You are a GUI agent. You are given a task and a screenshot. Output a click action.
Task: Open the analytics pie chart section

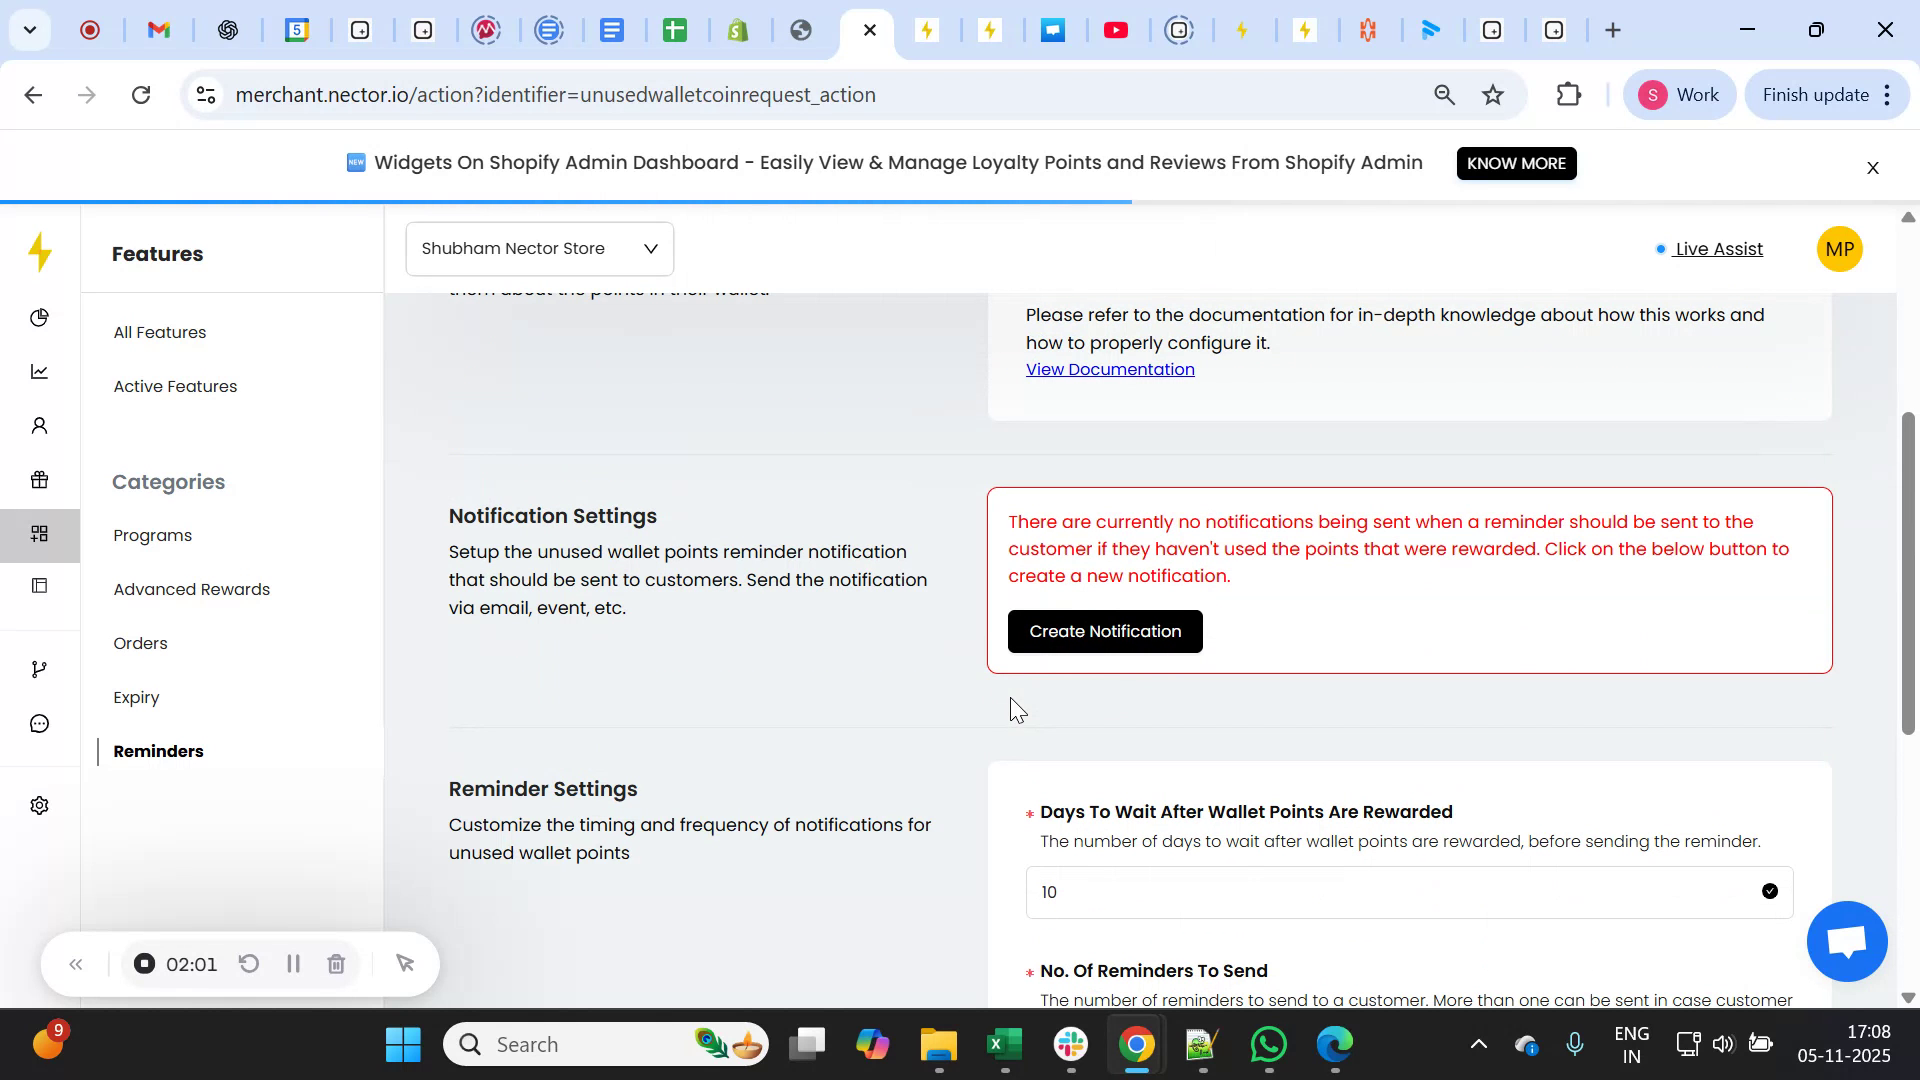point(39,318)
